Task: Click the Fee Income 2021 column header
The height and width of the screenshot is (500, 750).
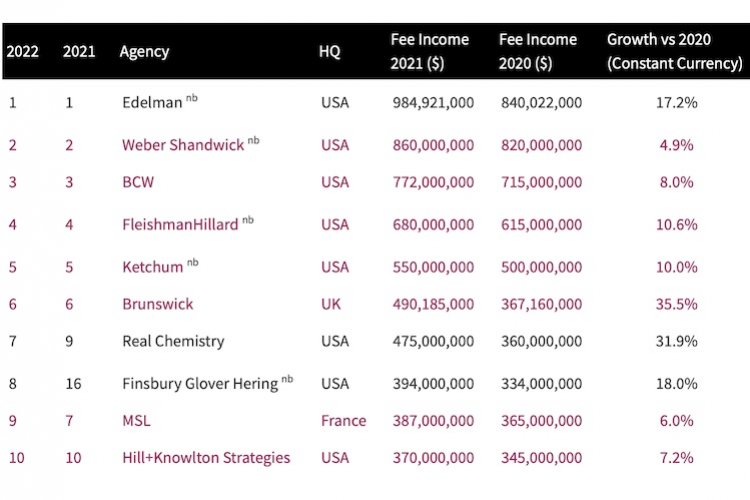Action: click(429, 51)
